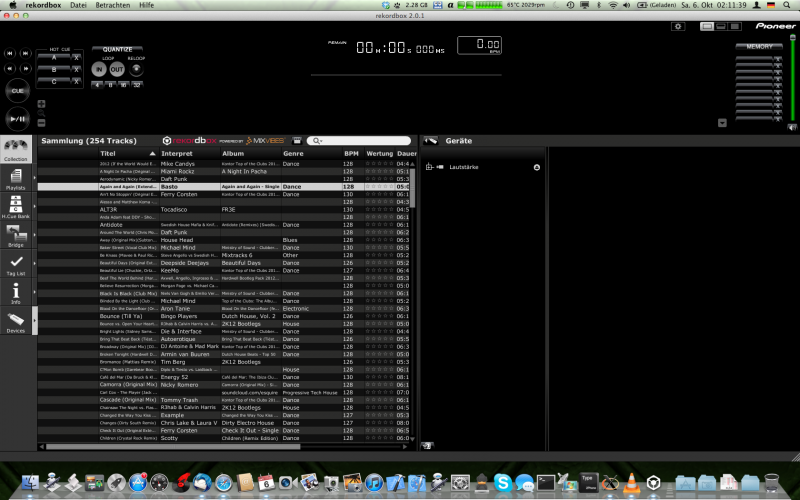This screenshot has height=500, width=800.
Task: Set 16-beat auto loop
Action: click(x=123, y=85)
